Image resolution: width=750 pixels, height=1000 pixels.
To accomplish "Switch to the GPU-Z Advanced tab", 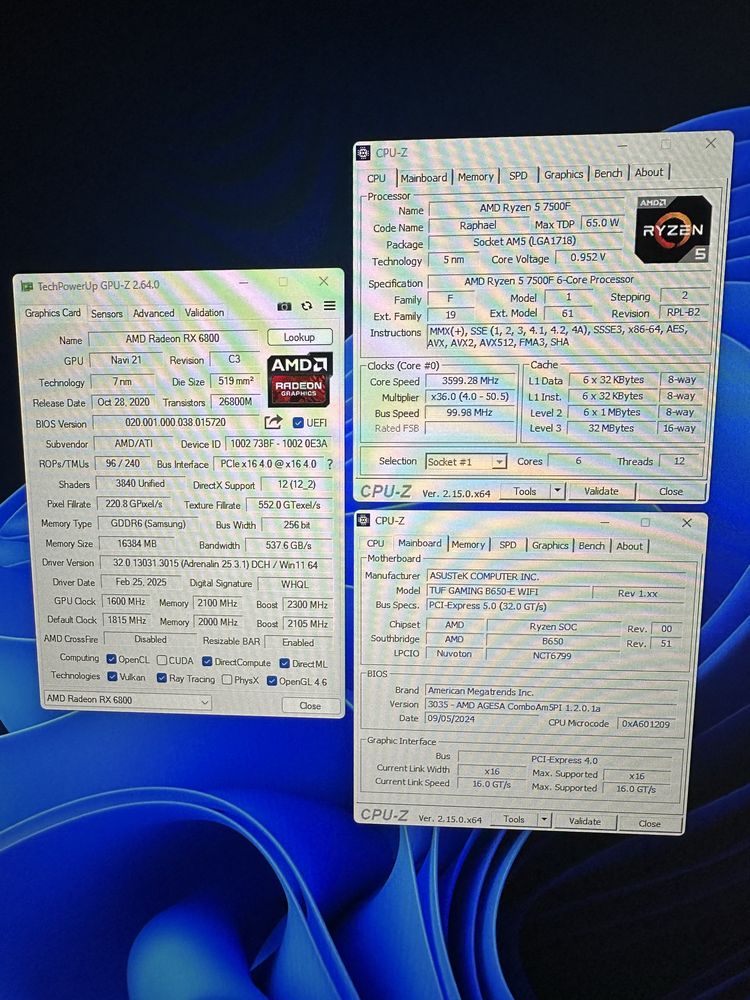I will pos(154,313).
